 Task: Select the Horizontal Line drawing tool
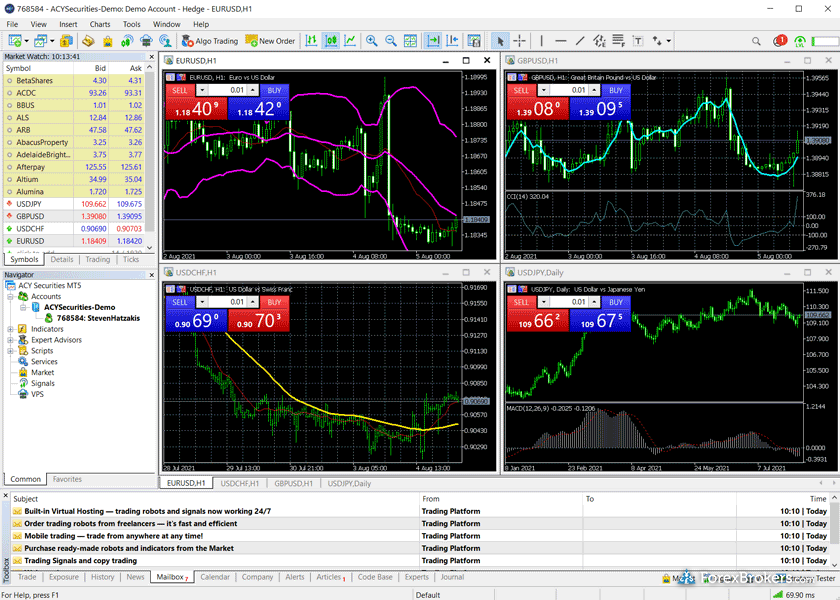click(x=561, y=41)
